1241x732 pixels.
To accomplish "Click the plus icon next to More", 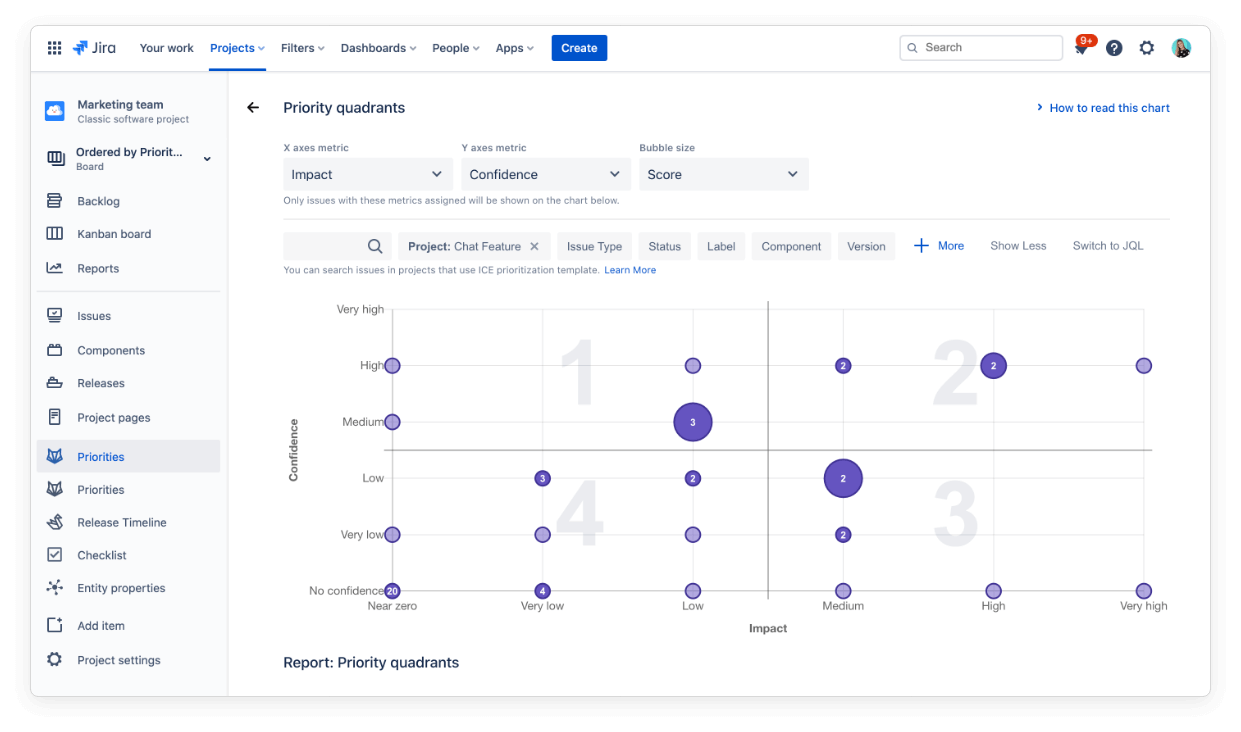I will (x=922, y=246).
